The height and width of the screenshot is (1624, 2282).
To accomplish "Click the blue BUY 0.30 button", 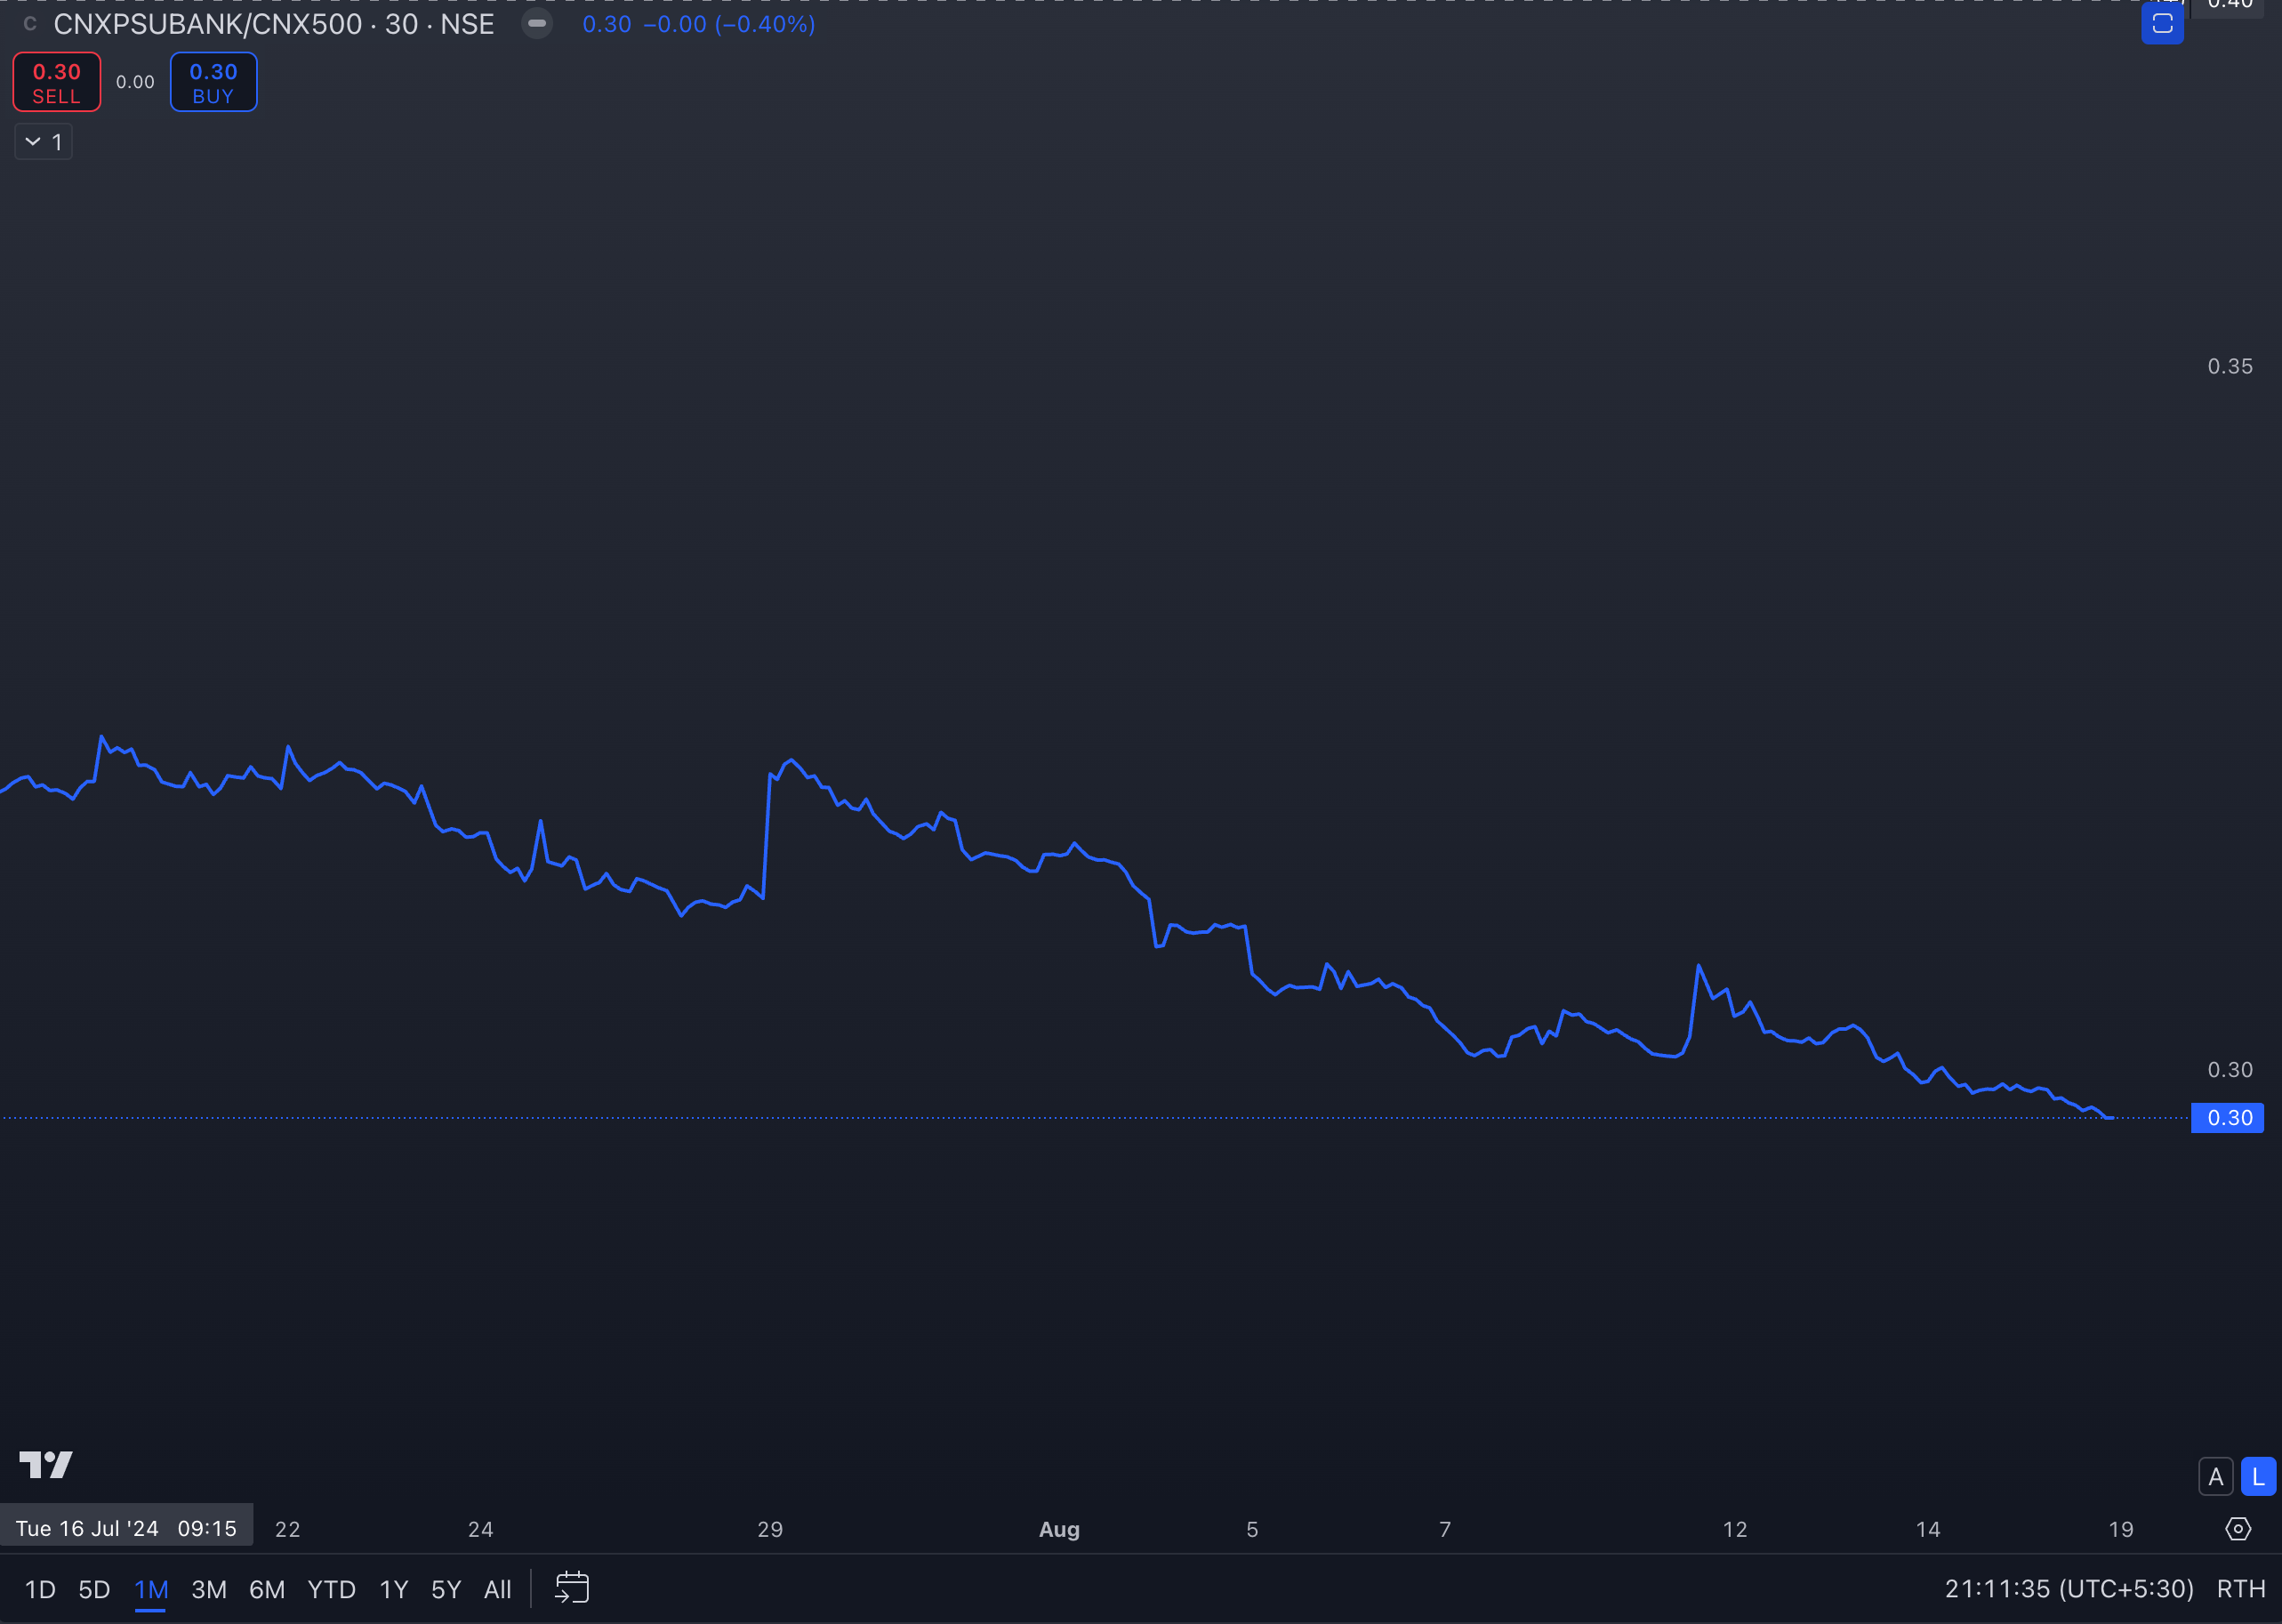I will [x=213, y=82].
